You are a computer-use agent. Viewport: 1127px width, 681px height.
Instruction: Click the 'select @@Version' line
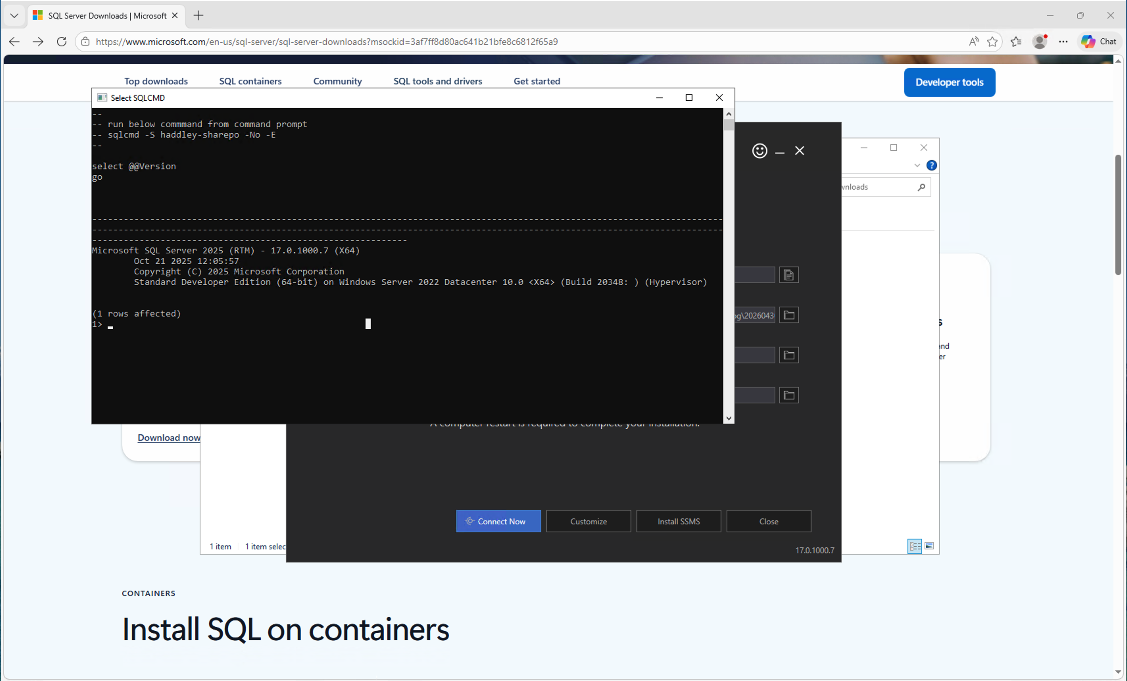click(134, 166)
